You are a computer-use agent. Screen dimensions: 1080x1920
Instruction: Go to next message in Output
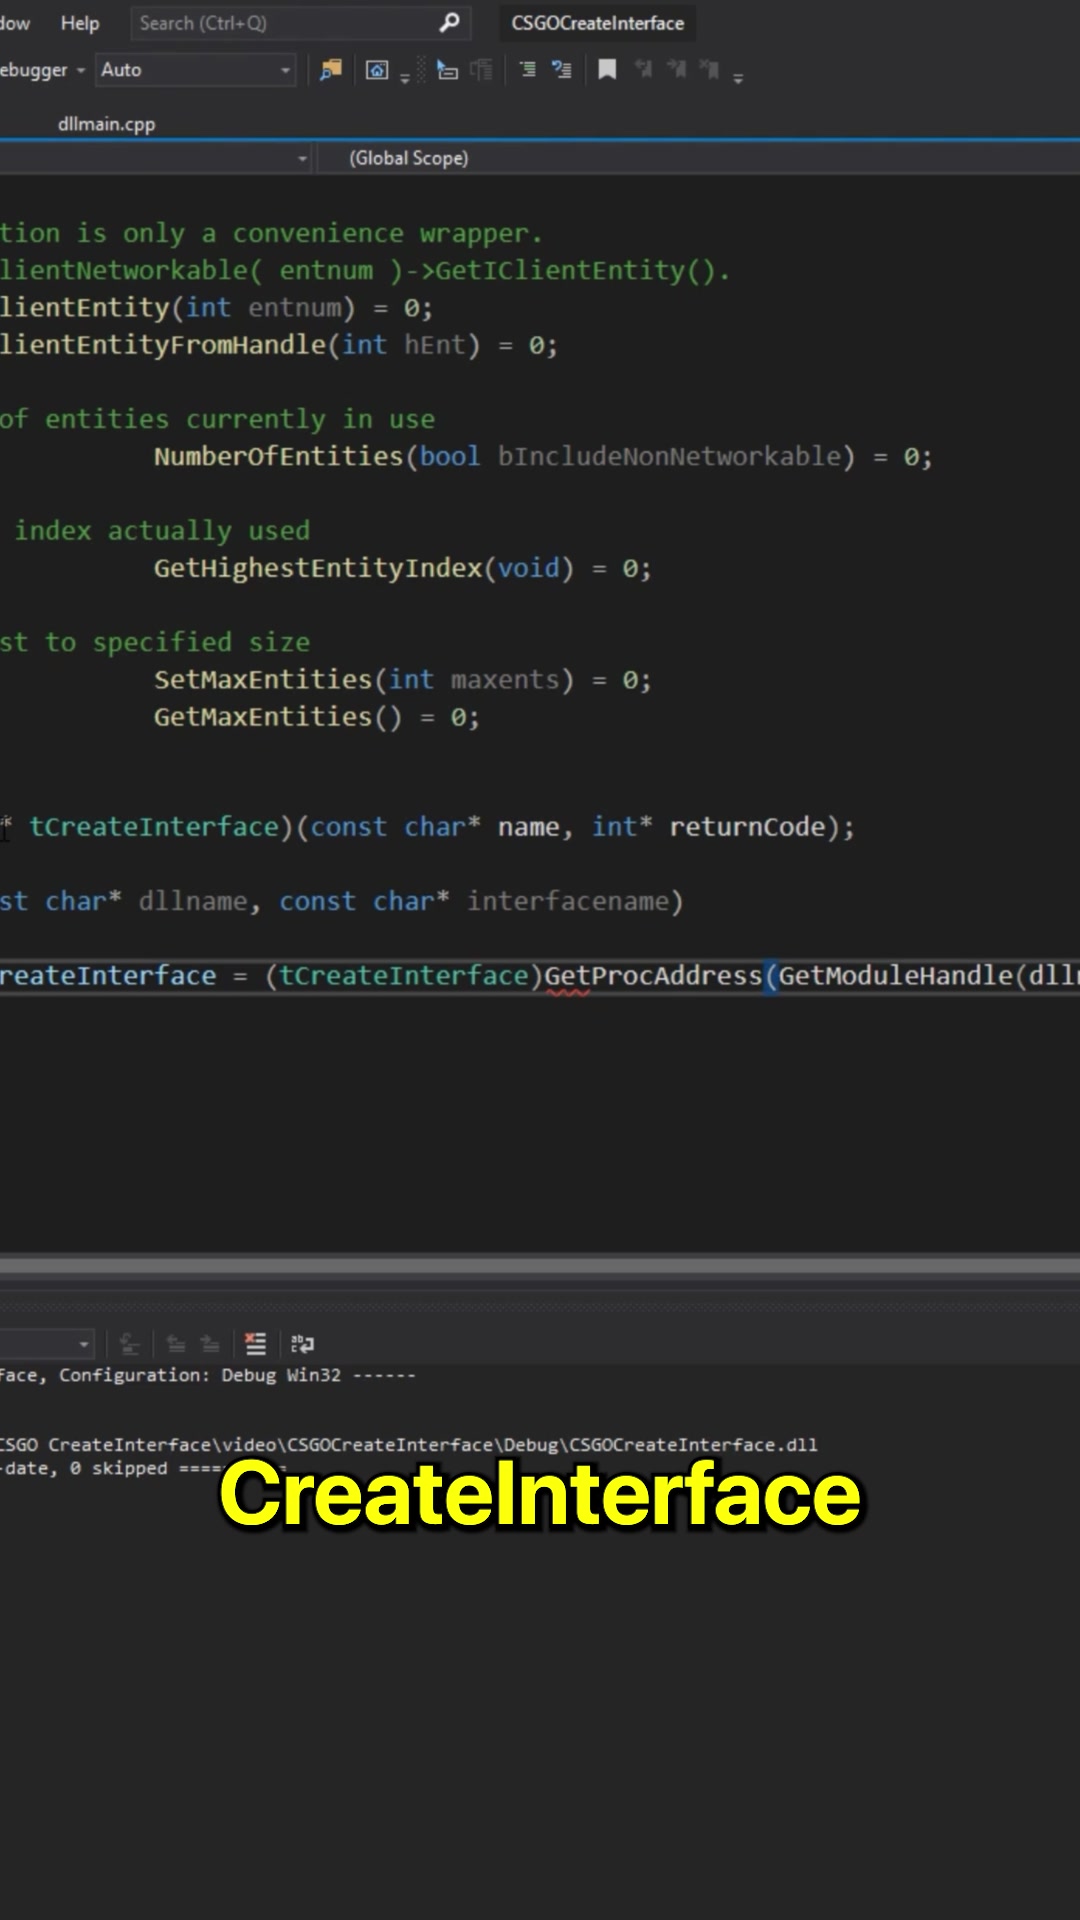(210, 1344)
